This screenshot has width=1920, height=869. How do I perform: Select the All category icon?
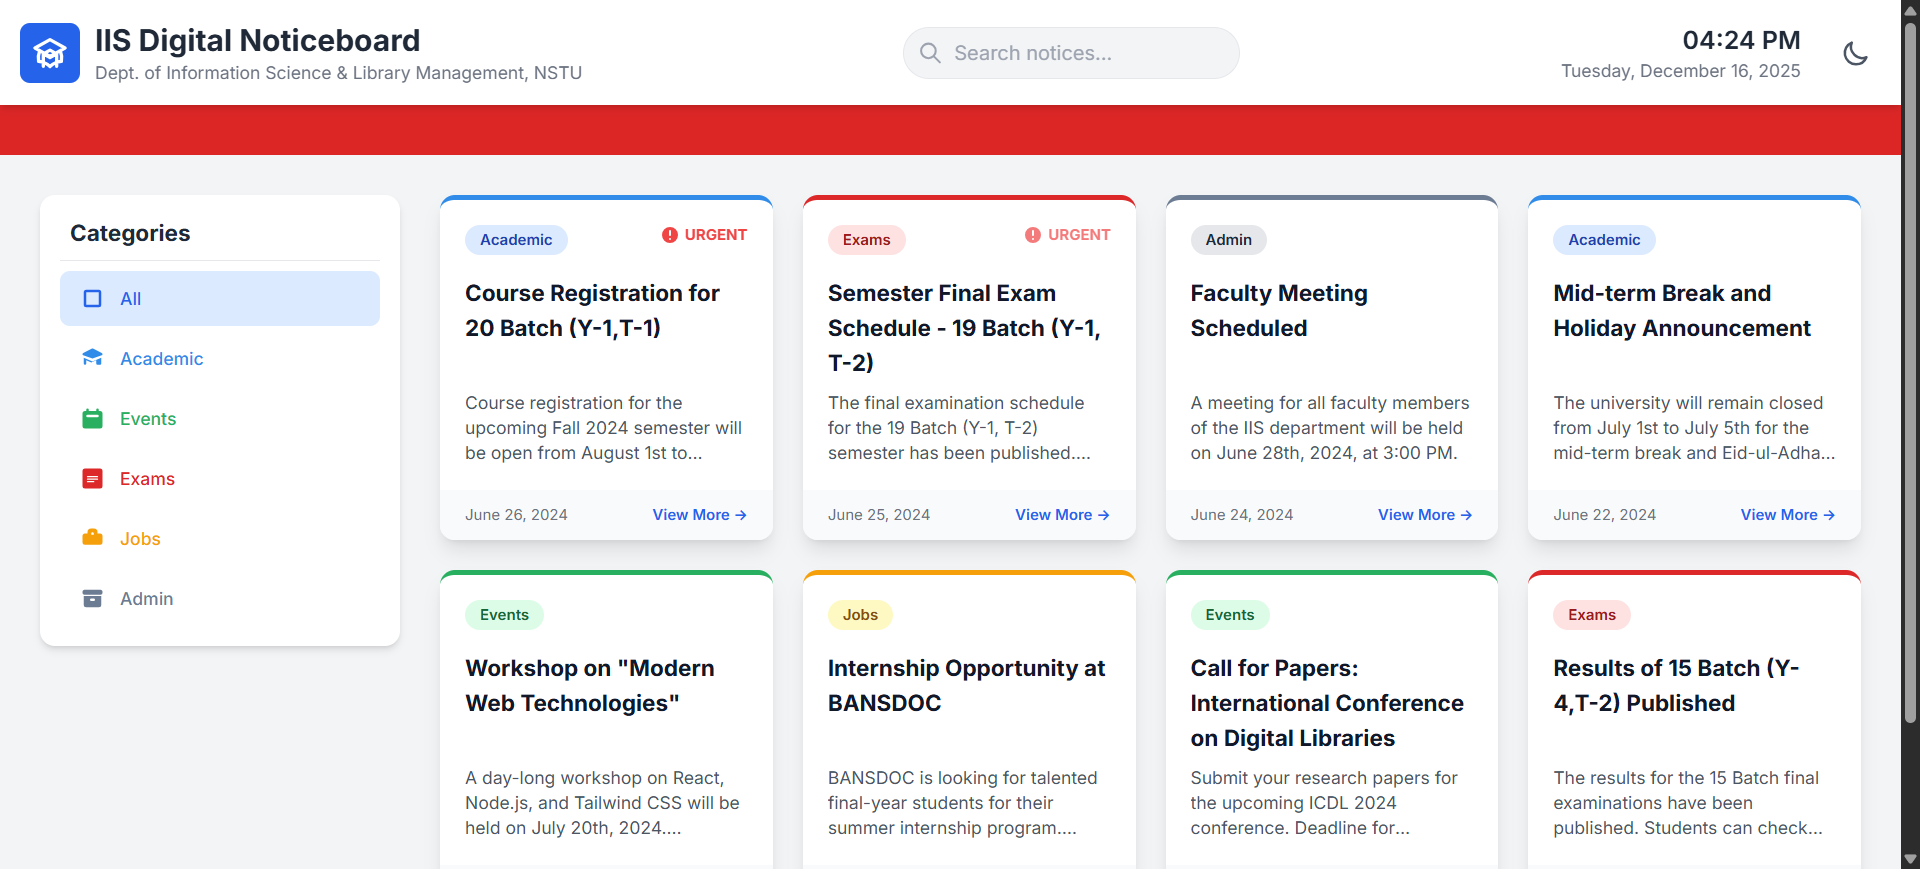click(92, 299)
